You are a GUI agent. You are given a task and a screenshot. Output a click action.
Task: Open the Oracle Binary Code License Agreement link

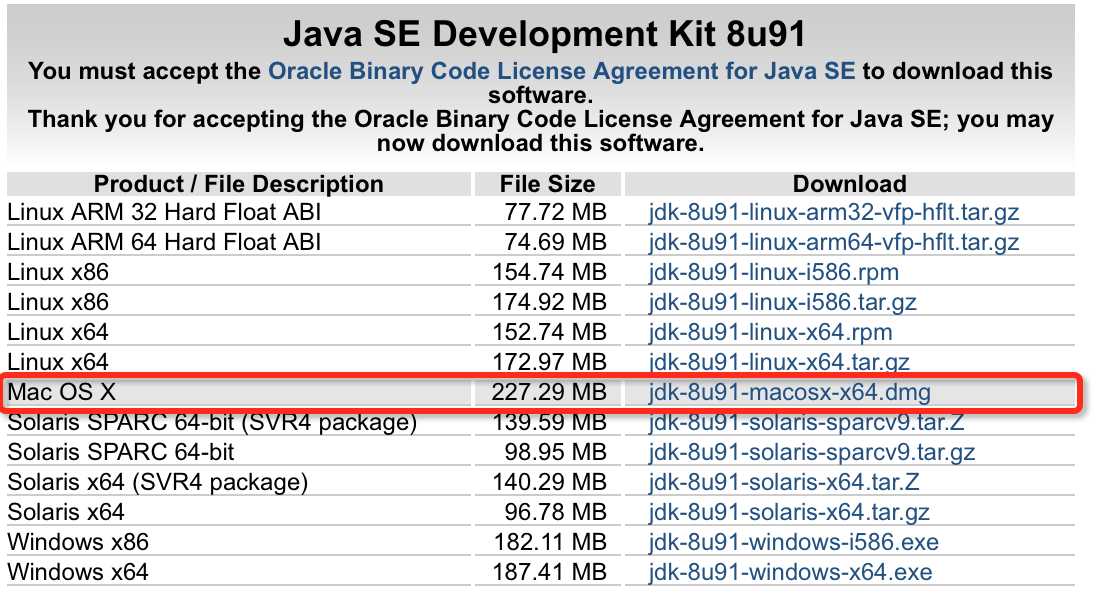click(561, 71)
